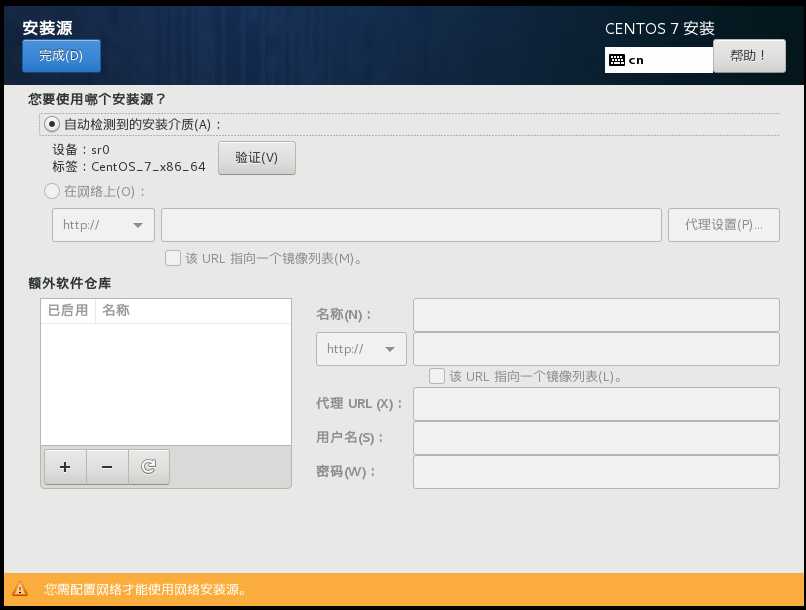Open the 帮助! help button
The image size is (806, 610).
749,56
